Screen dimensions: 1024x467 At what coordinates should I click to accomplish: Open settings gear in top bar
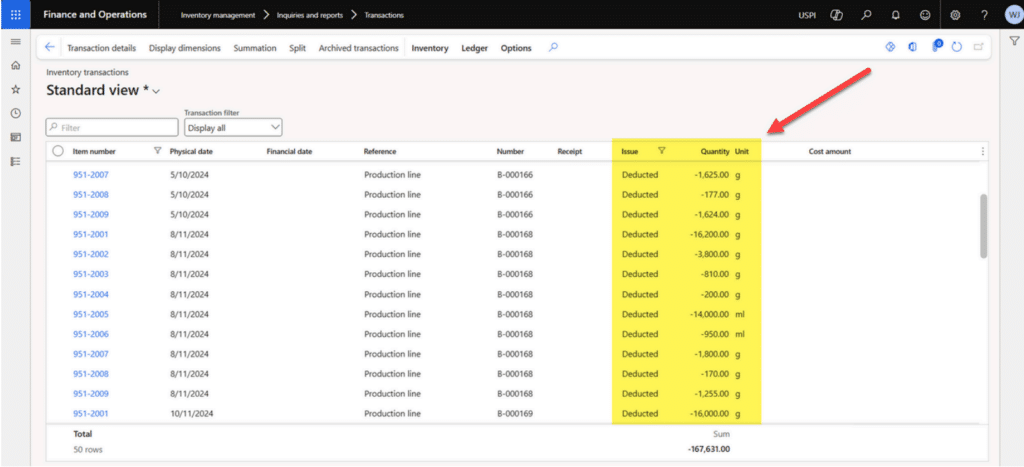[955, 14]
